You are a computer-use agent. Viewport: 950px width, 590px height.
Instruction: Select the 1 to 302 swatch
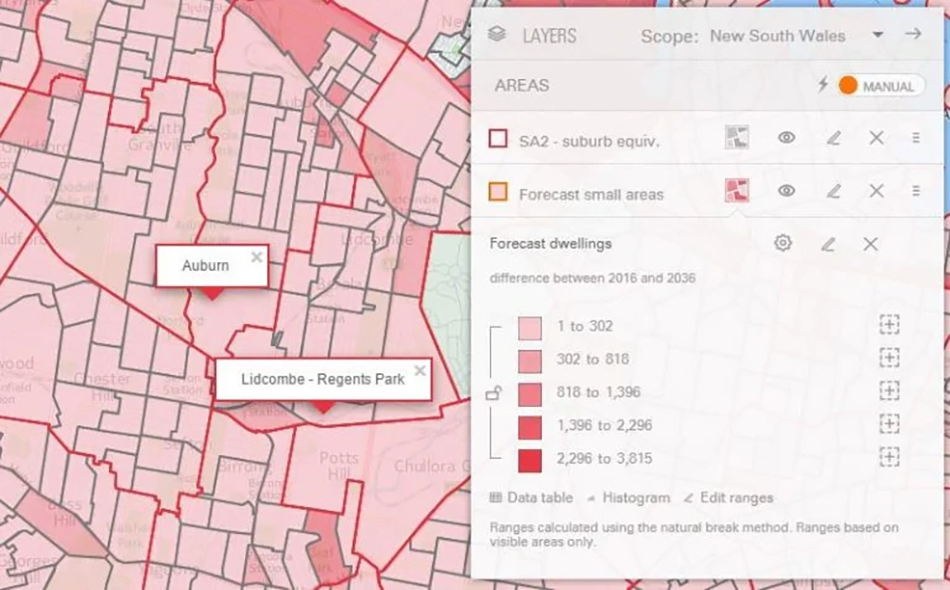click(530, 328)
